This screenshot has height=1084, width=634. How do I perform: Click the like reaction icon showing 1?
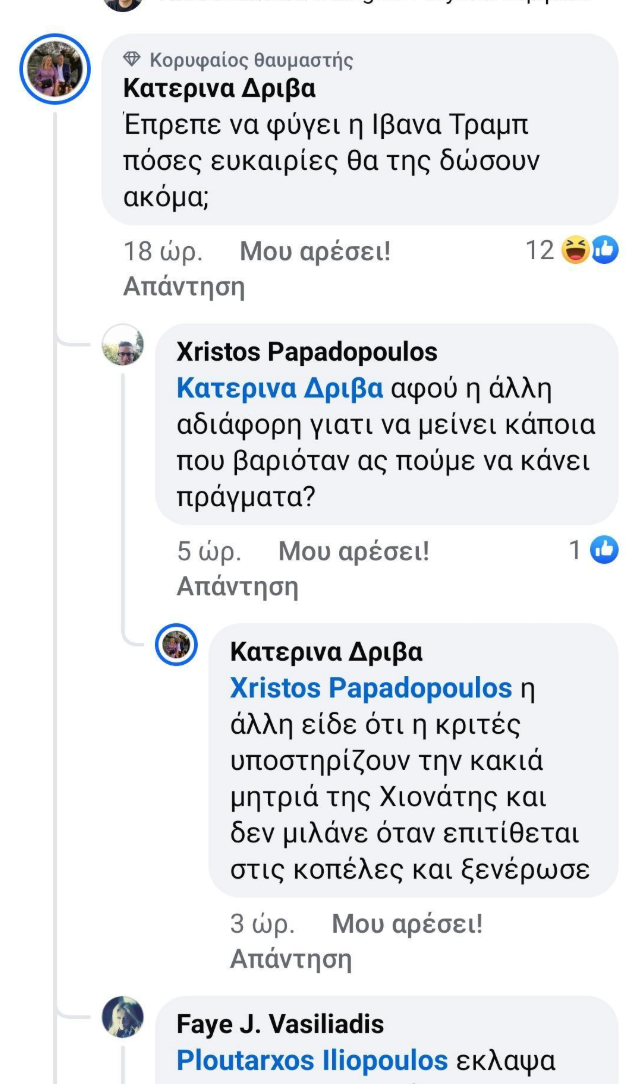604,548
